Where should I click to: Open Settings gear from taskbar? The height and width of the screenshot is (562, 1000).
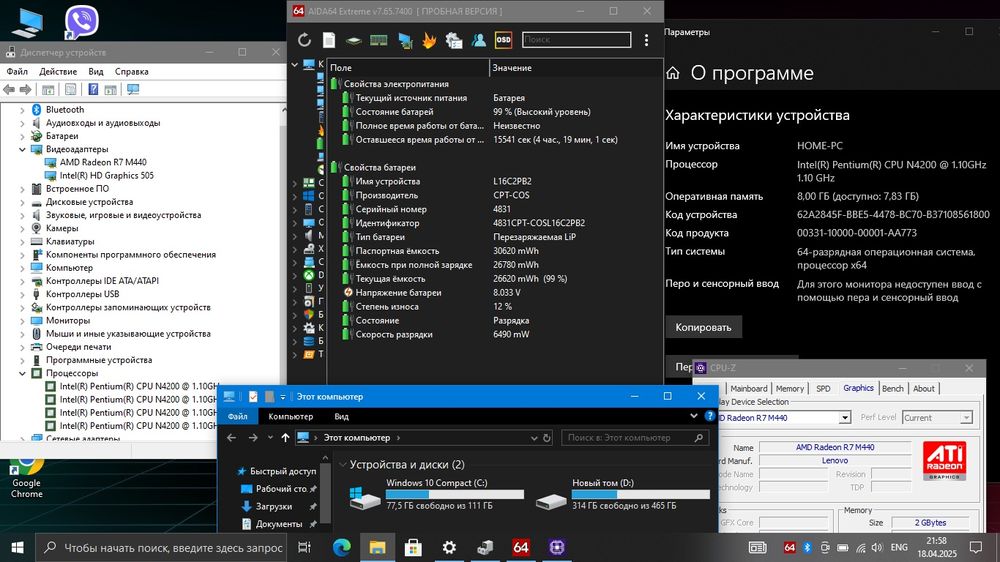tap(449, 547)
